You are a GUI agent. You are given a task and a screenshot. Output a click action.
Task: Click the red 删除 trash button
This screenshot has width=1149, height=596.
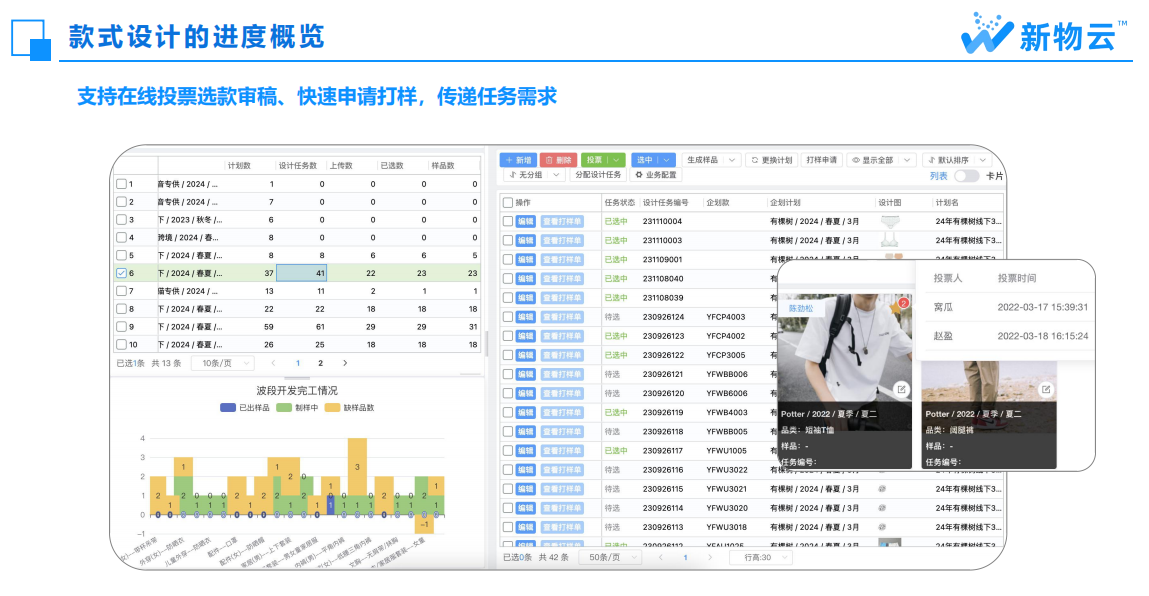pos(558,160)
